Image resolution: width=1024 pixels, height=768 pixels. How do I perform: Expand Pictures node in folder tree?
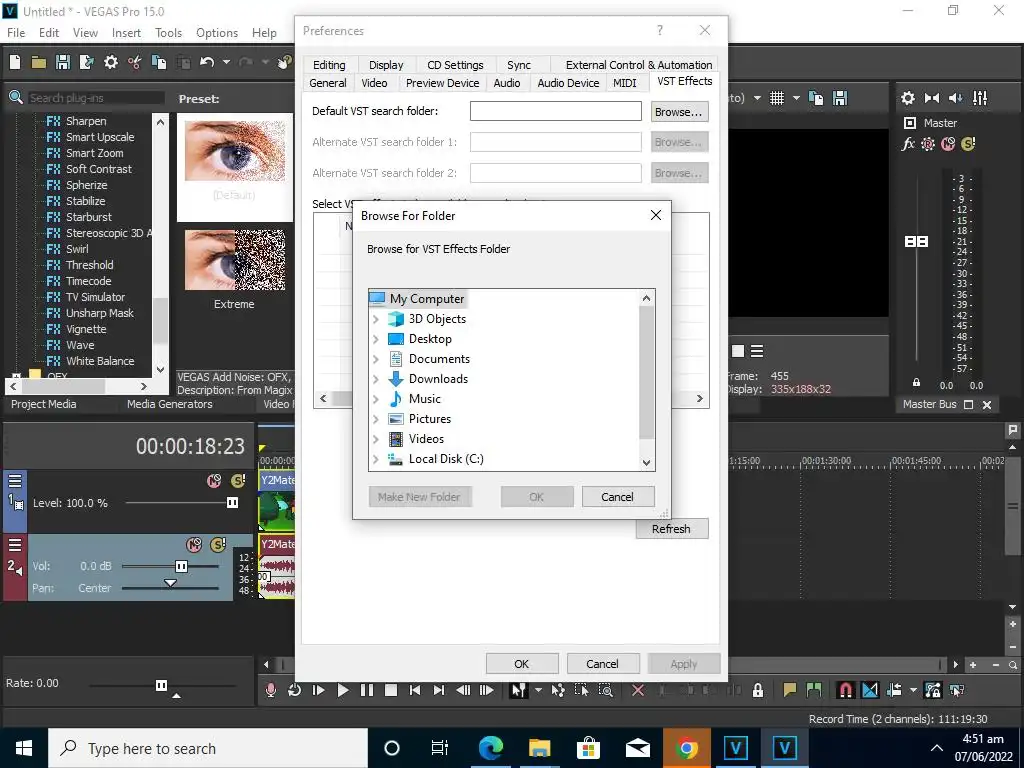[376, 419]
